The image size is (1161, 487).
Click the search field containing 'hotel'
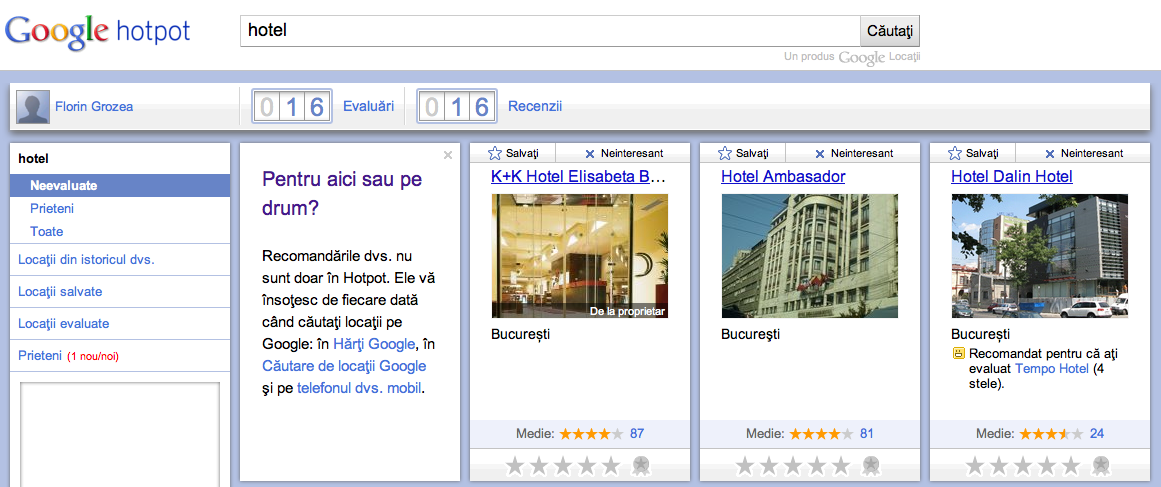[549, 31]
